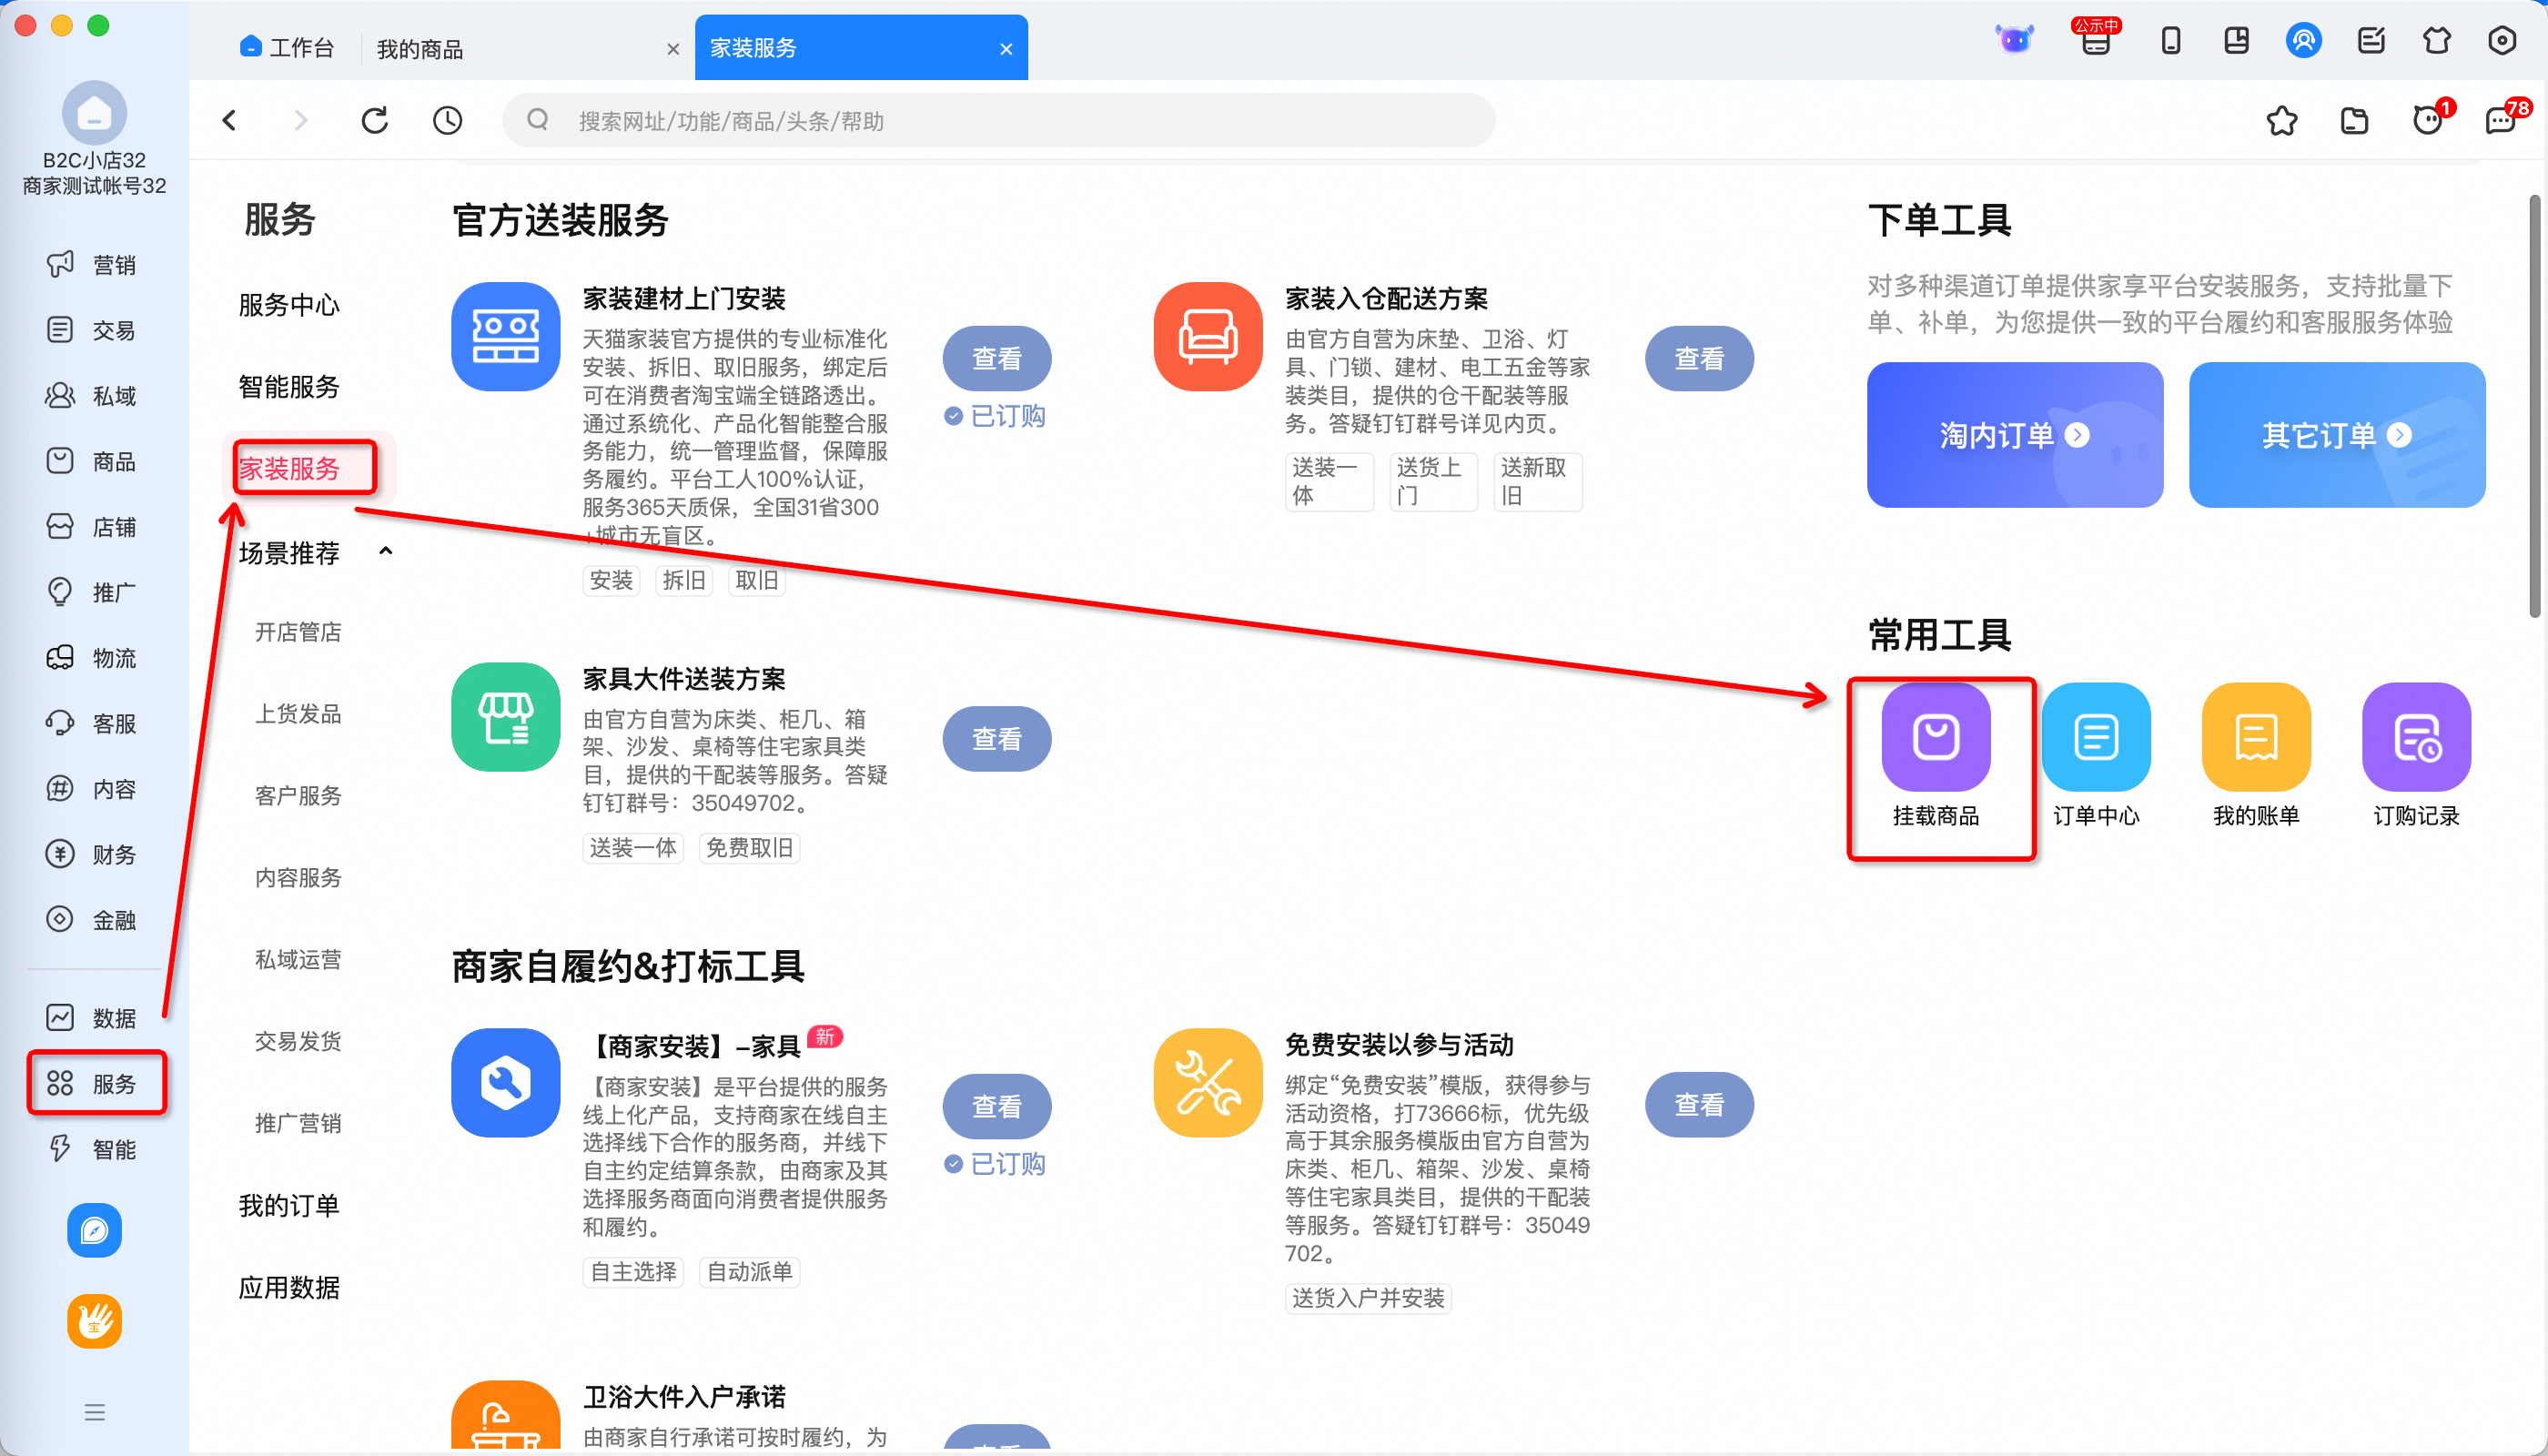Collapse the 场景推荐 section chevron
2548x1456 pixels.
pyautogui.click(x=386, y=551)
